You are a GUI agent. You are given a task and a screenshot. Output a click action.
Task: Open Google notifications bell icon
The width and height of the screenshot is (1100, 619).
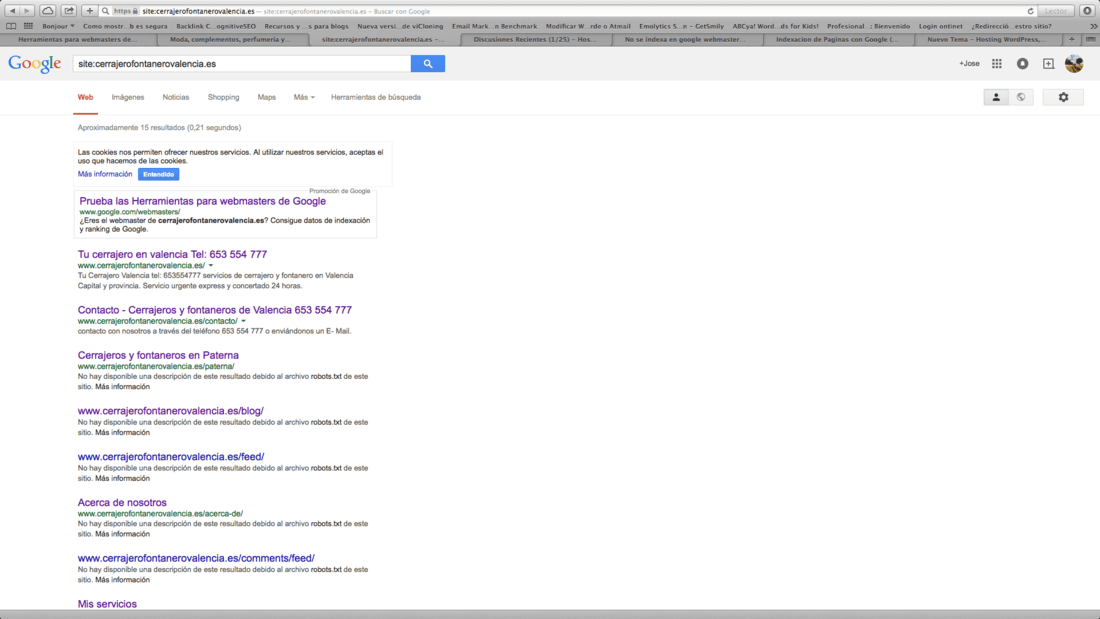[x=1023, y=64]
